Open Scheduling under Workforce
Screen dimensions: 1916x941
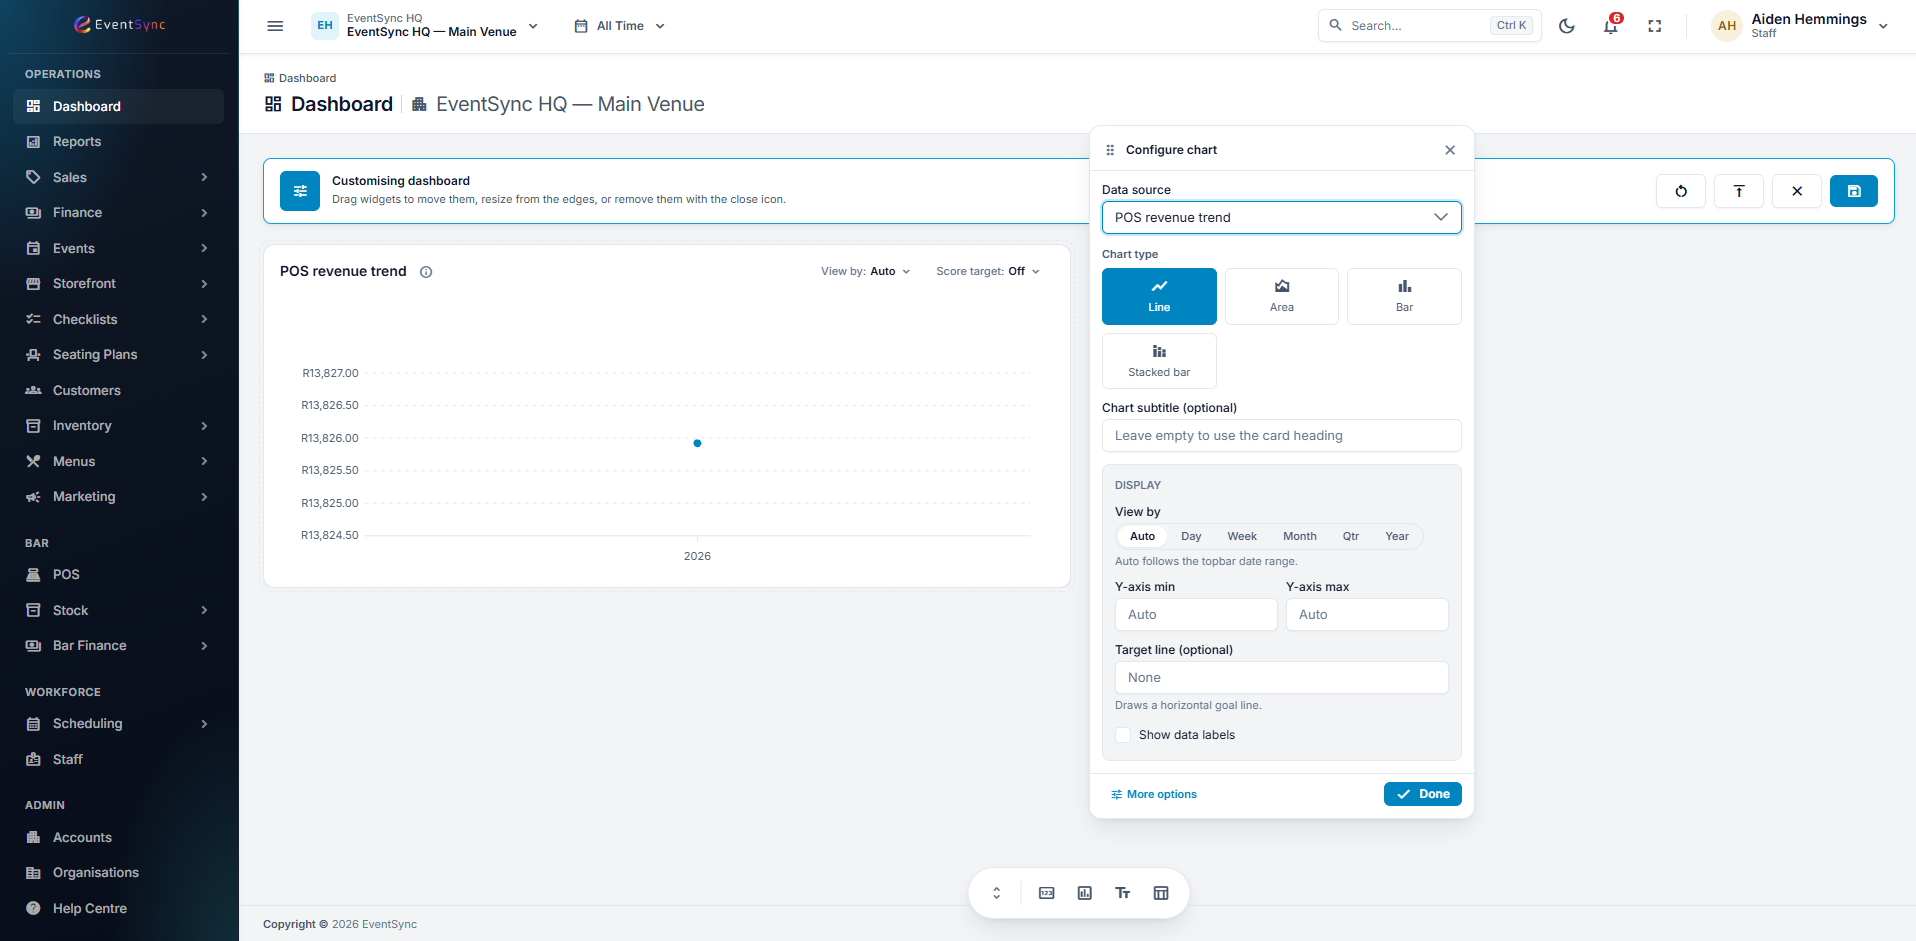[x=118, y=724]
